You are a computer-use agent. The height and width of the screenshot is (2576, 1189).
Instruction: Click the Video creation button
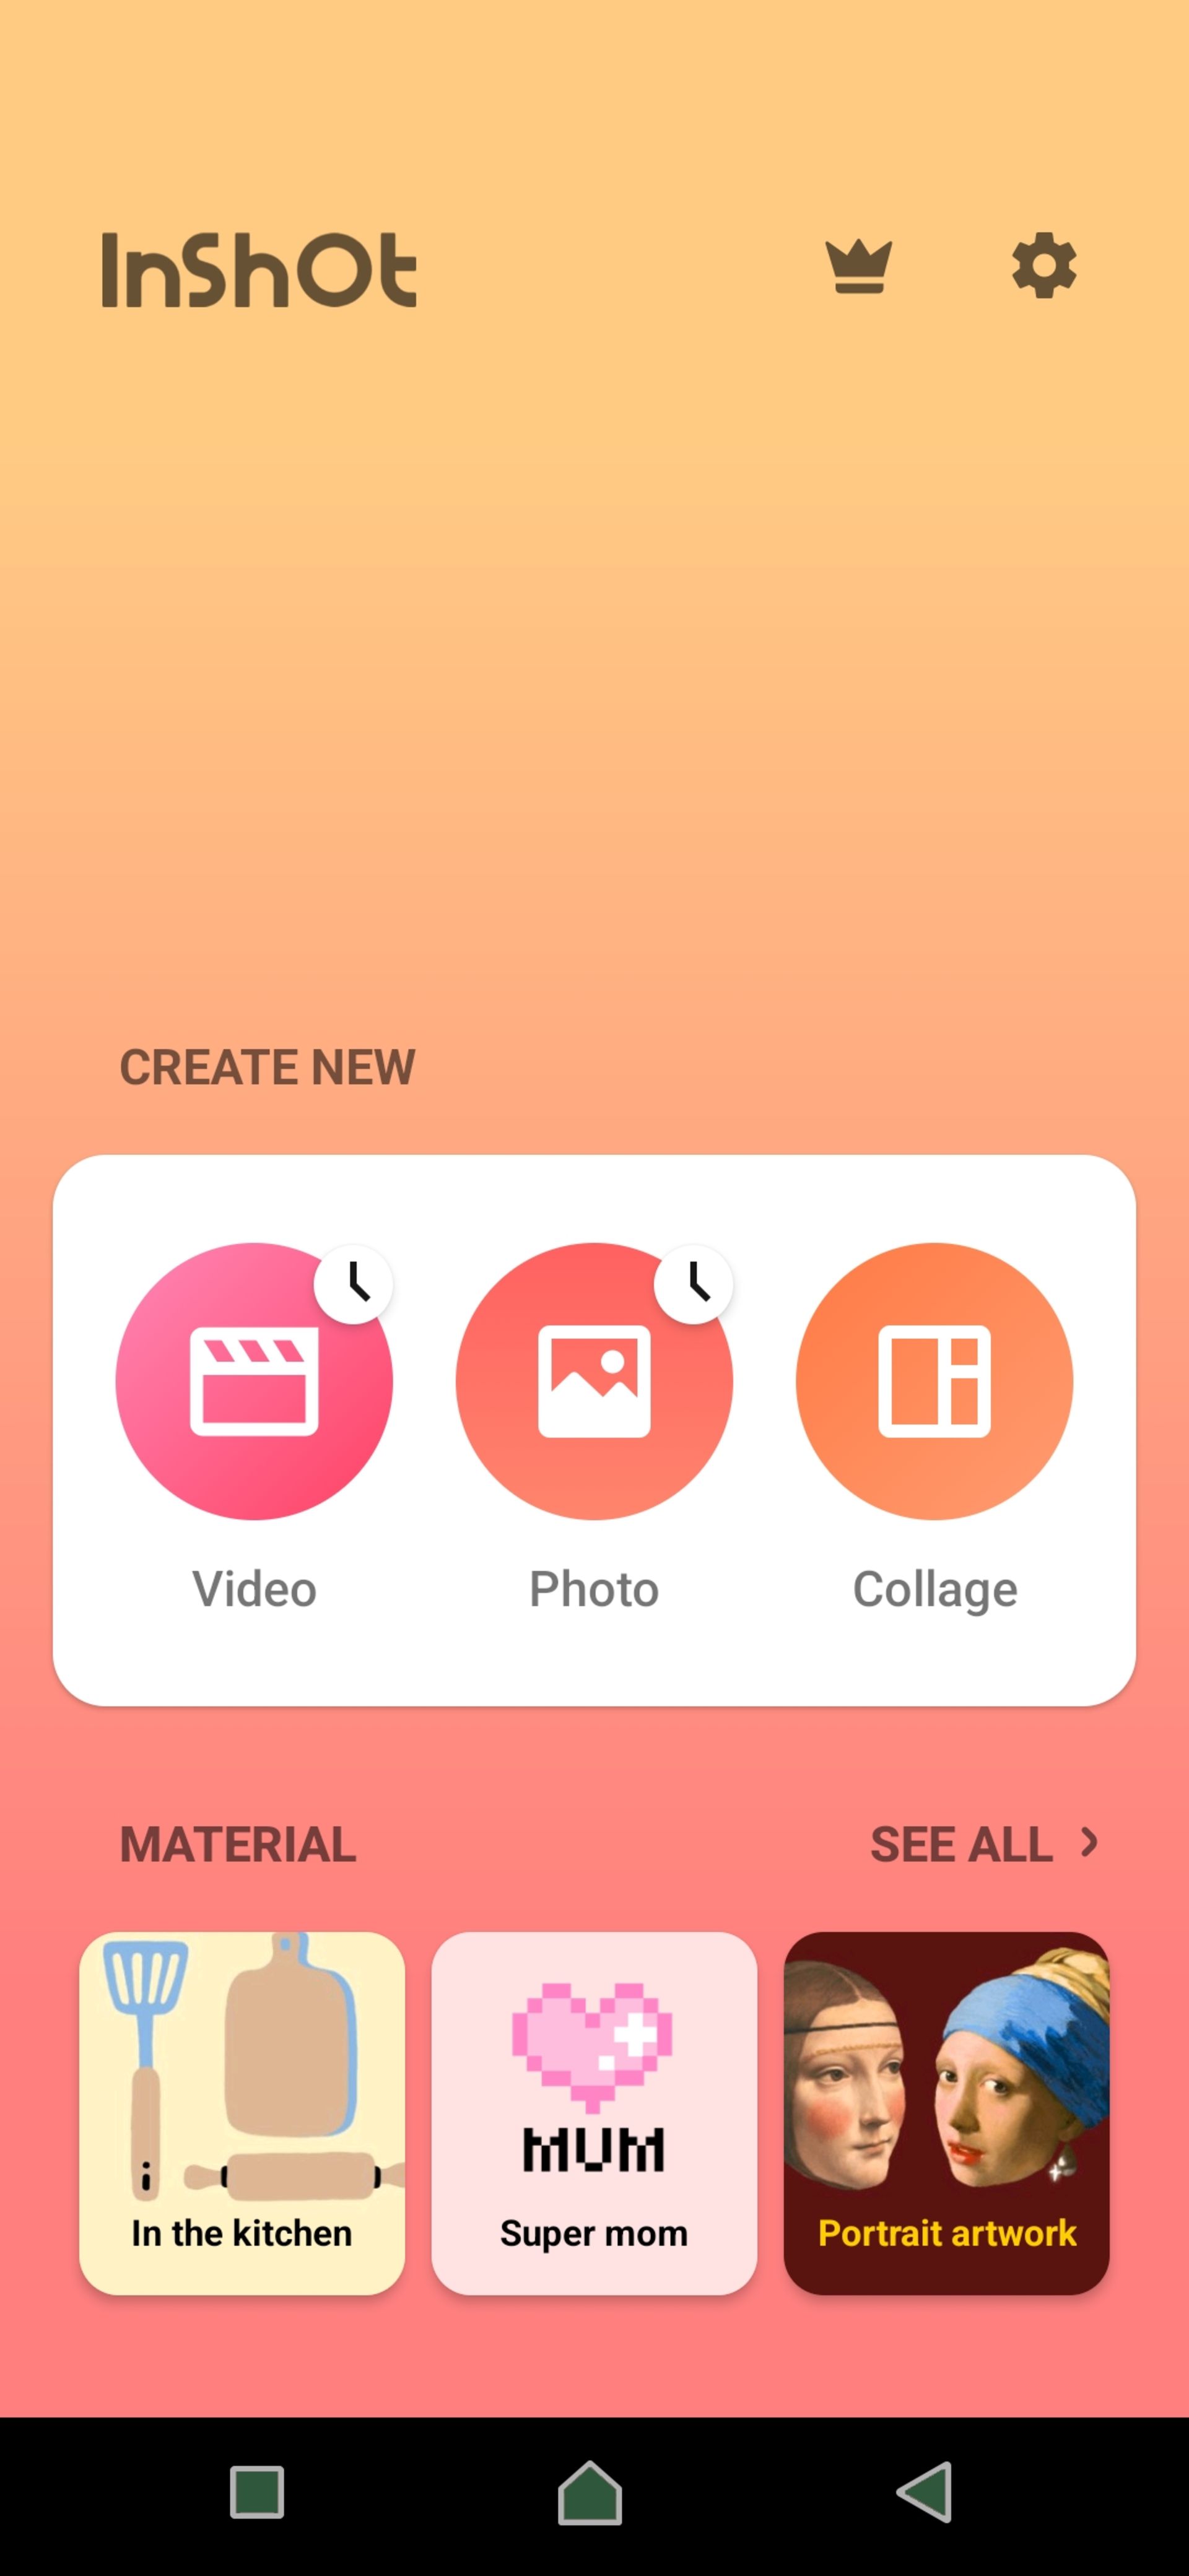(x=255, y=1382)
